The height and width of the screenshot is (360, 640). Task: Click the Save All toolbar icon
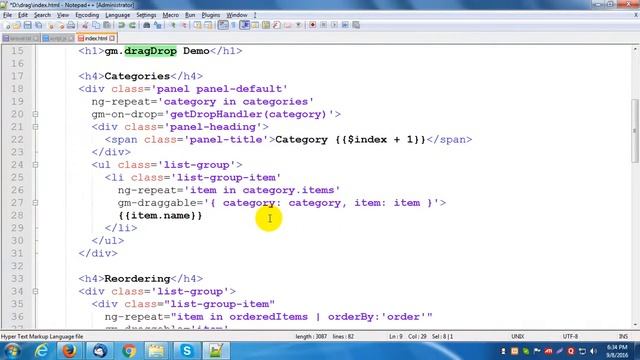39,25
